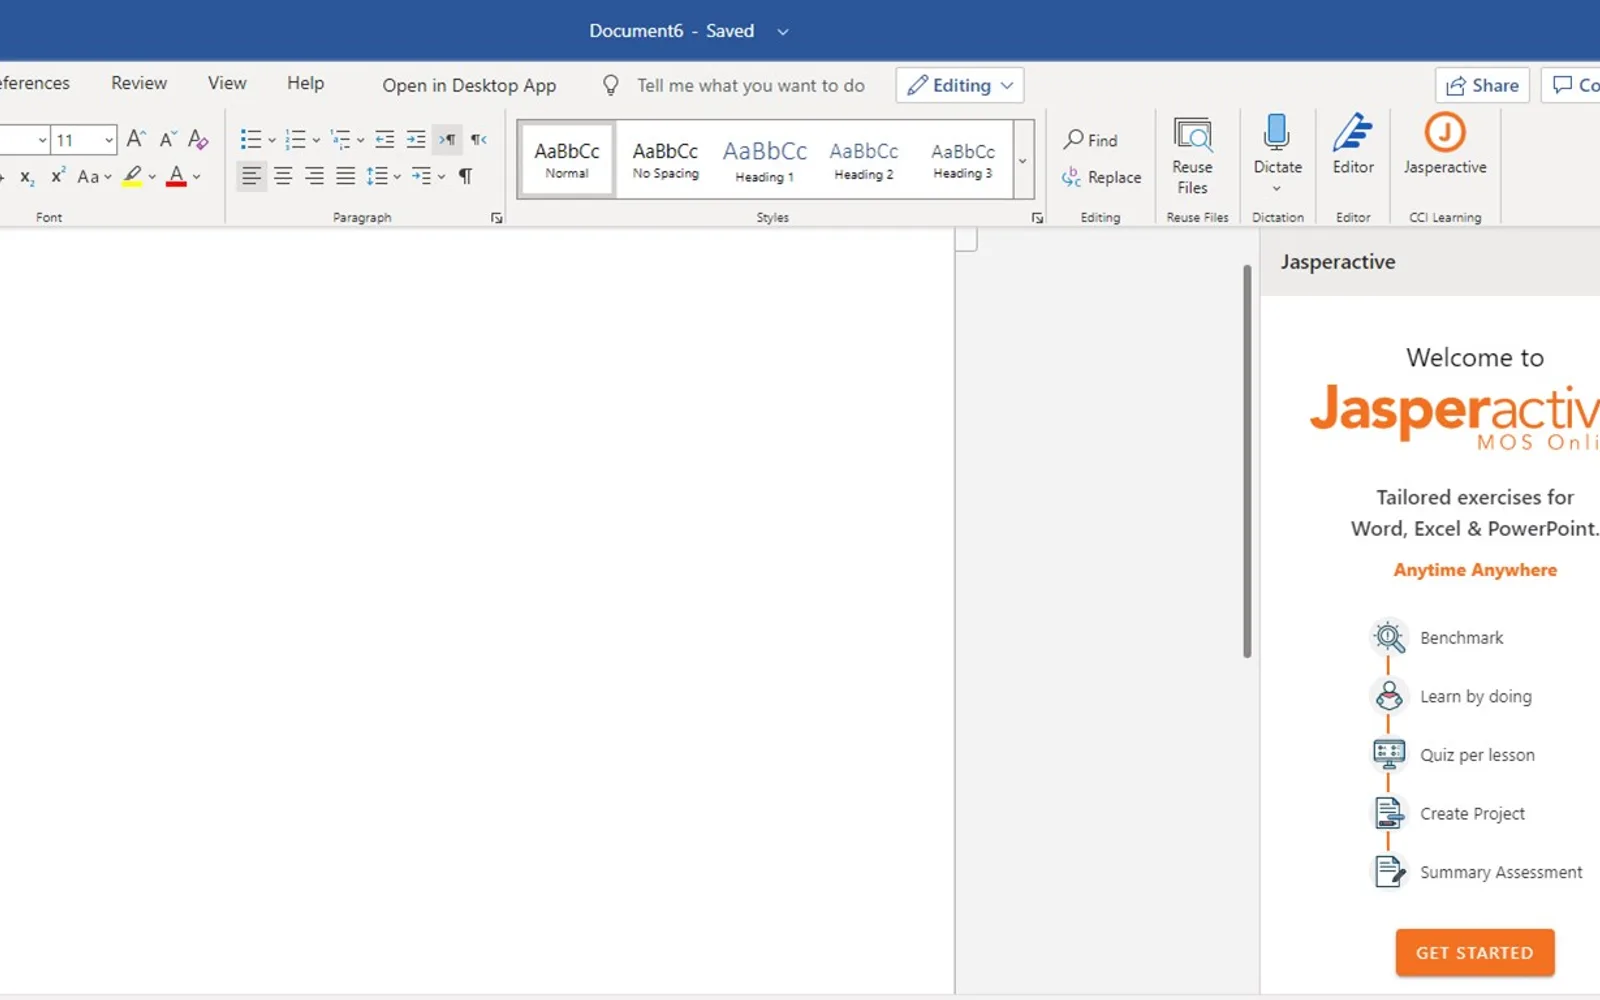This screenshot has width=1600, height=1000.
Task: Expand the Styles gallery
Action: coord(1023,160)
